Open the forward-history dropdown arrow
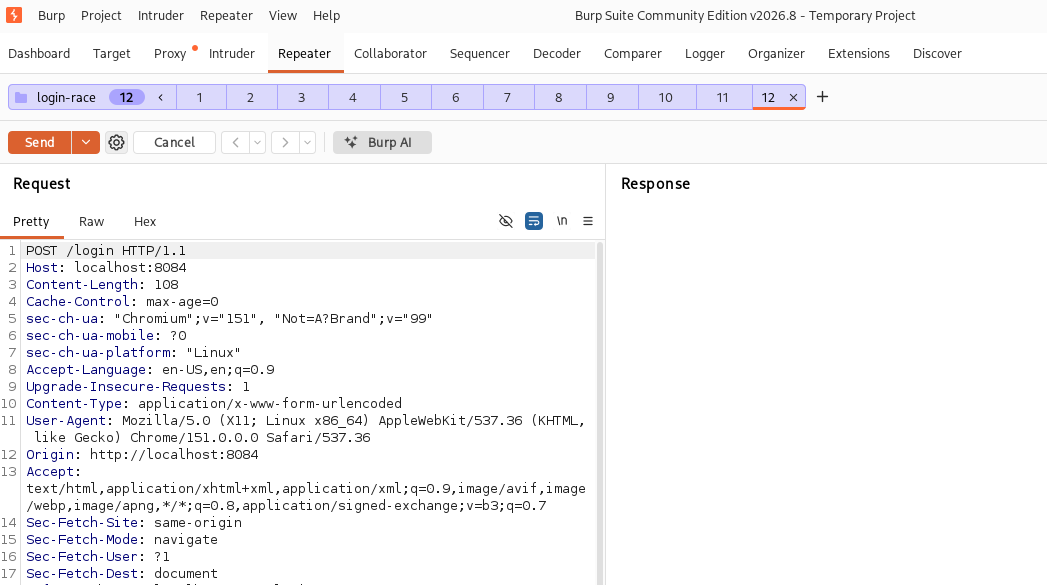The image size is (1047, 585). click(x=307, y=142)
